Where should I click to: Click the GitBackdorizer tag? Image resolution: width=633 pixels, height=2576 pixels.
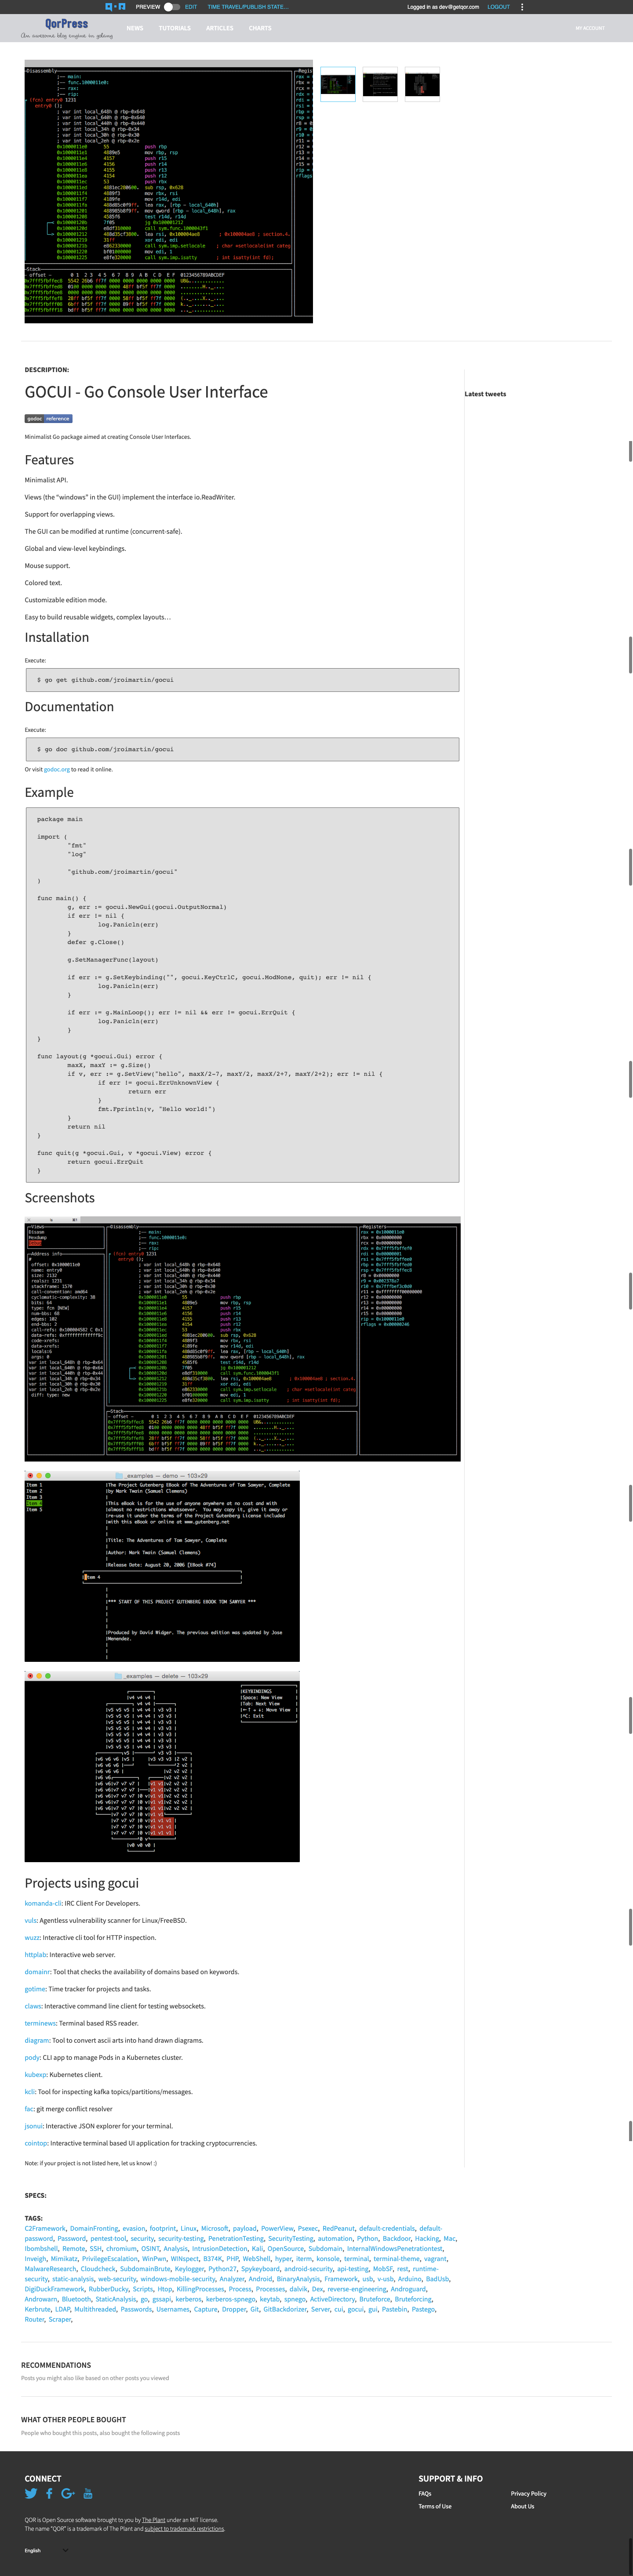coord(285,2309)
